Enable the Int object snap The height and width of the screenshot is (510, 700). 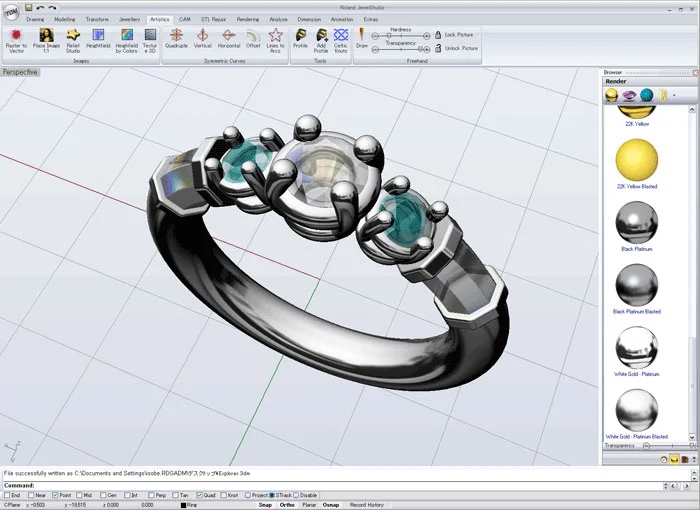127,495
